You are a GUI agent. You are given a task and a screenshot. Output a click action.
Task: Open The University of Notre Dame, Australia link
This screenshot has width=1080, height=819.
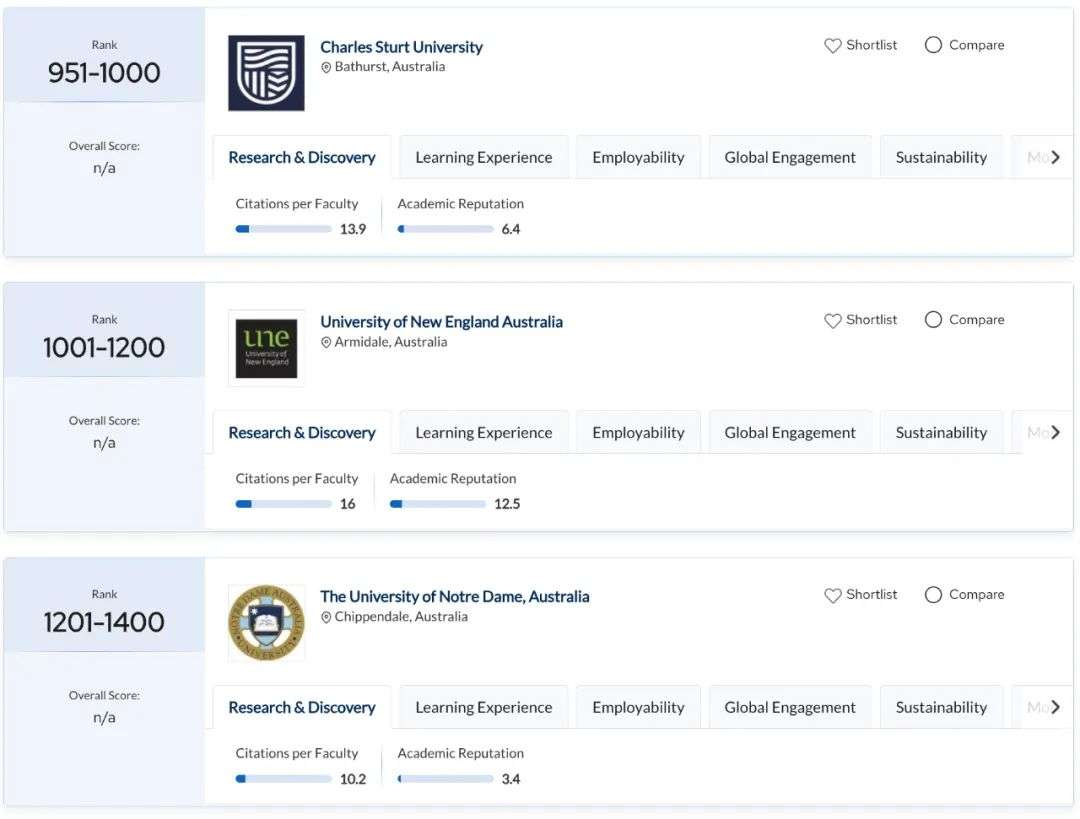[455, 597]
